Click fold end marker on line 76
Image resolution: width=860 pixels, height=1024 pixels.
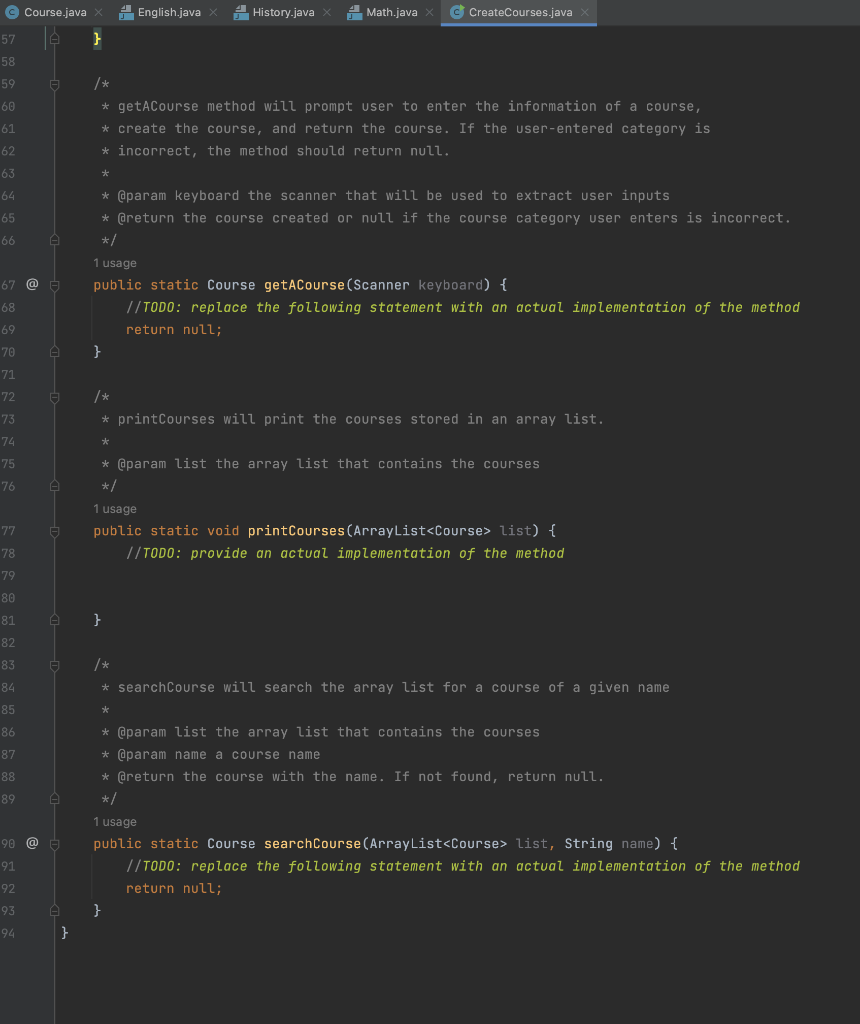click(x=55, y=487)
